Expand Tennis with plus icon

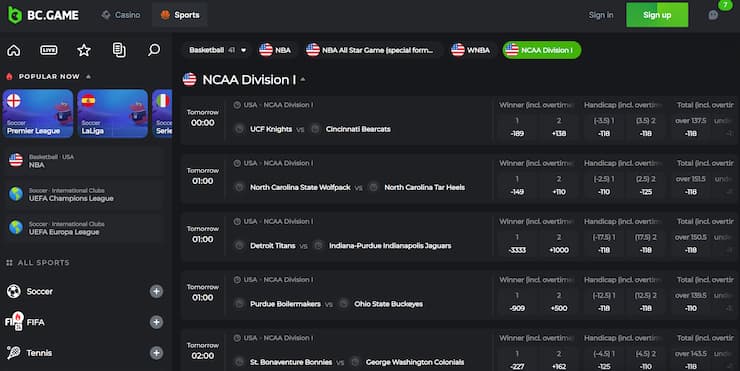tap(156, 353)
